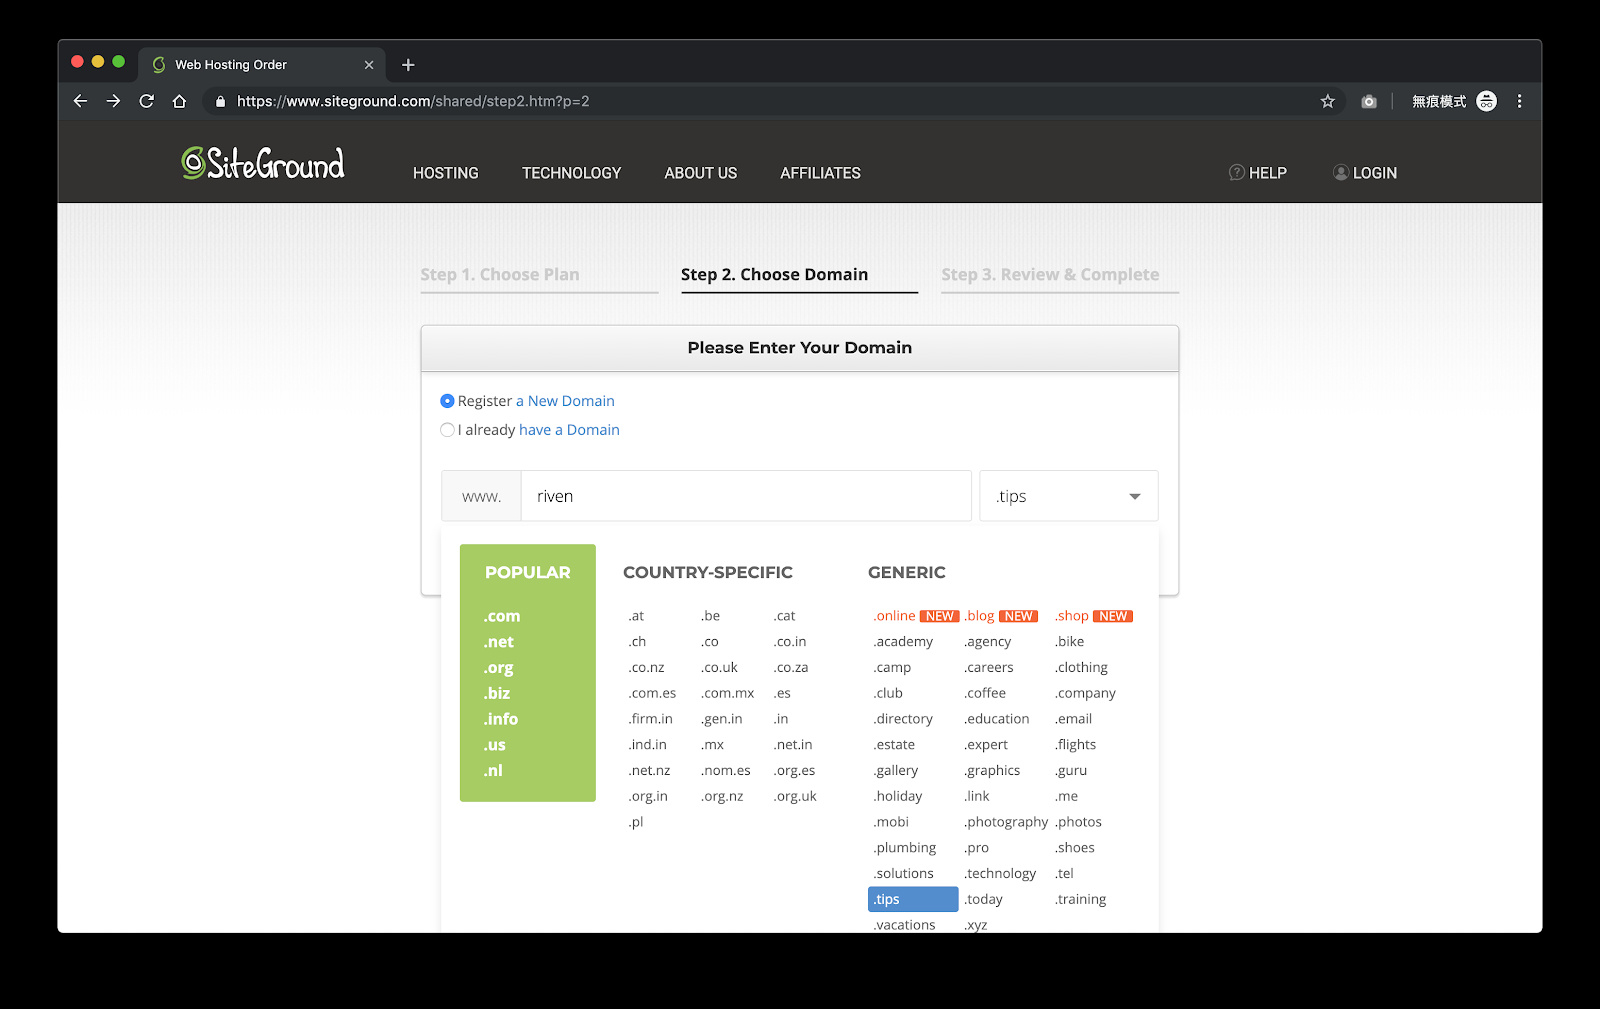This screenshot has width=1600, height=1009.
Task: Open the incognito profile icon
Action: [x=1487, y=101]
